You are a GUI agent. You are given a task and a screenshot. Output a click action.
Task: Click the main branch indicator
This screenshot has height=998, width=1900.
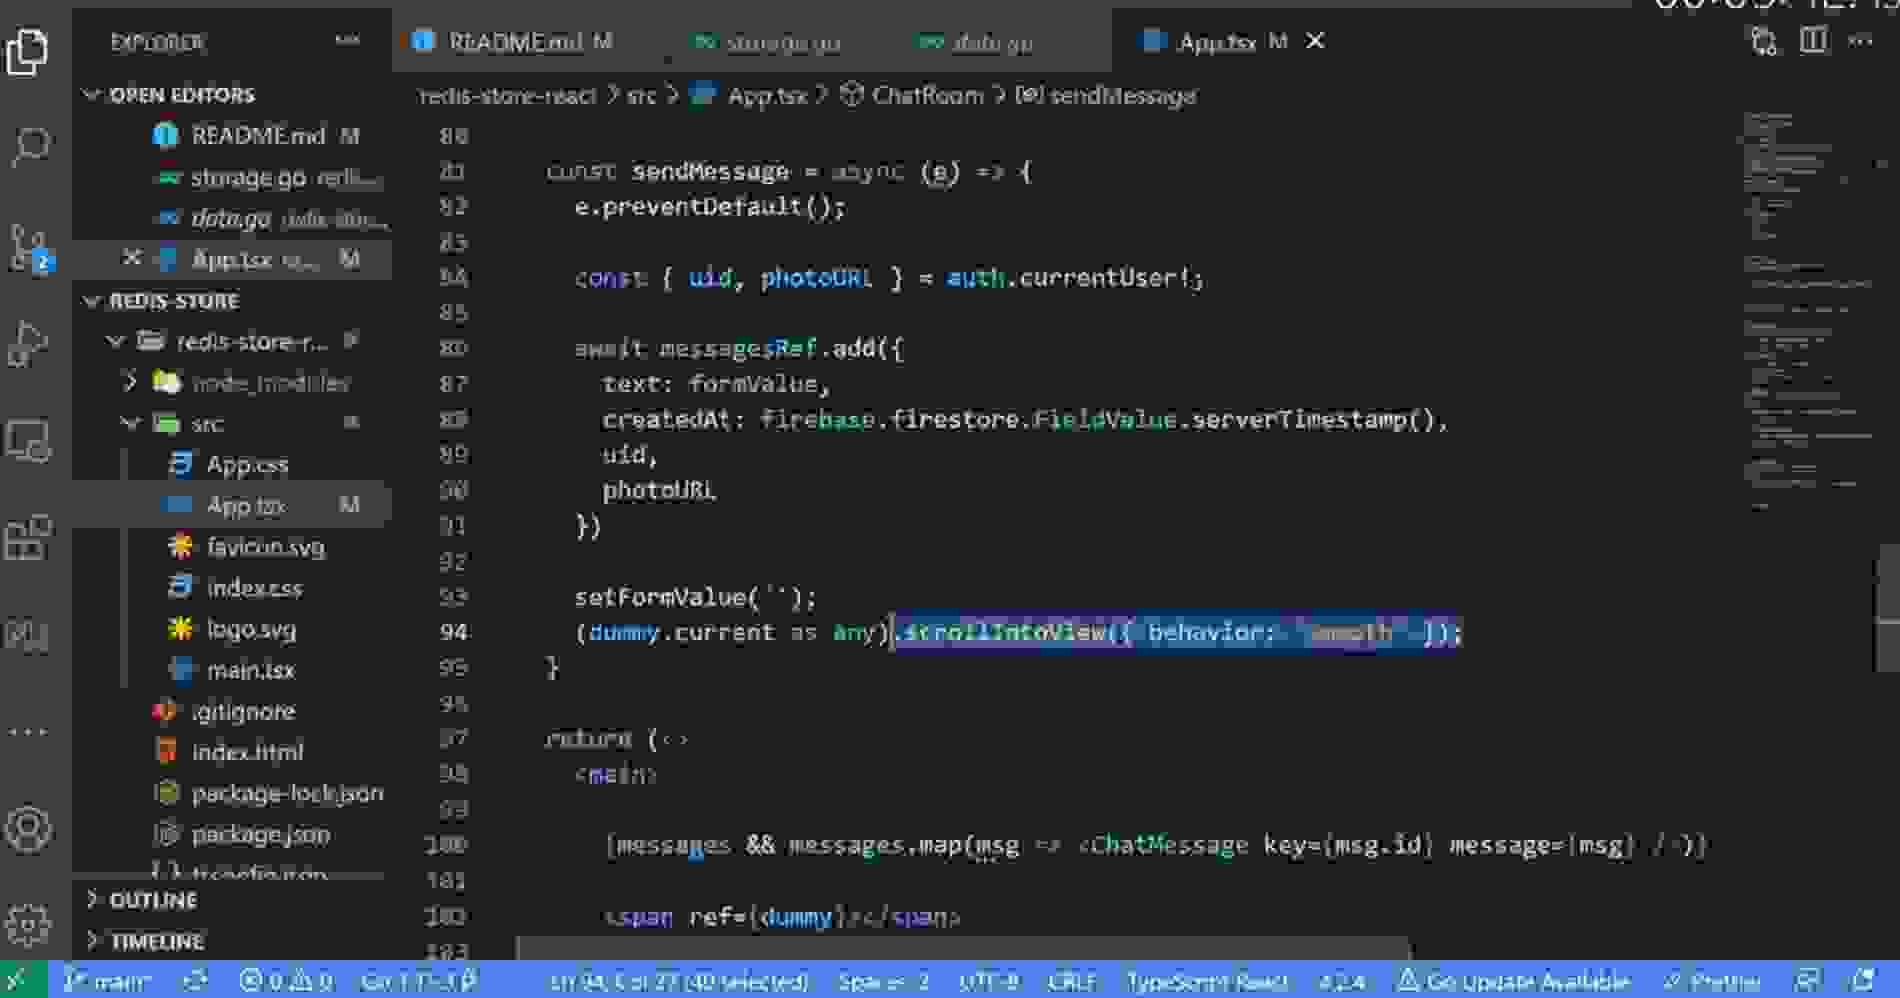point(110,980)
